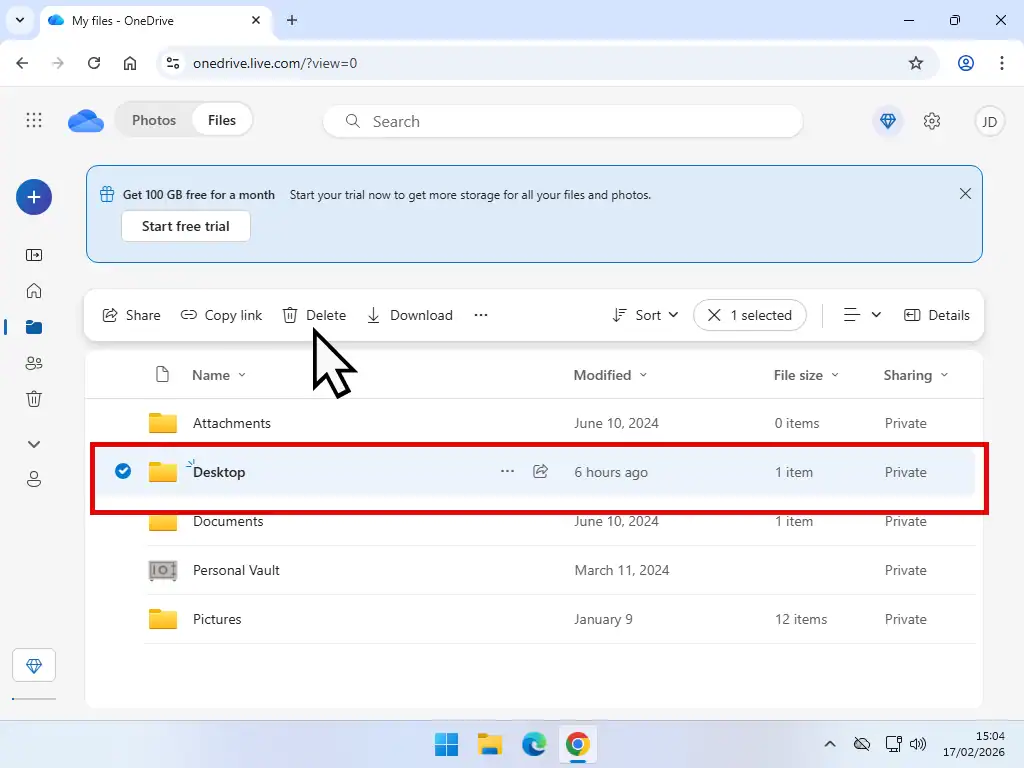The image size is (1024, 768).
Task: Open the OneDrive settings gear
Action: (x=932, y=120)
